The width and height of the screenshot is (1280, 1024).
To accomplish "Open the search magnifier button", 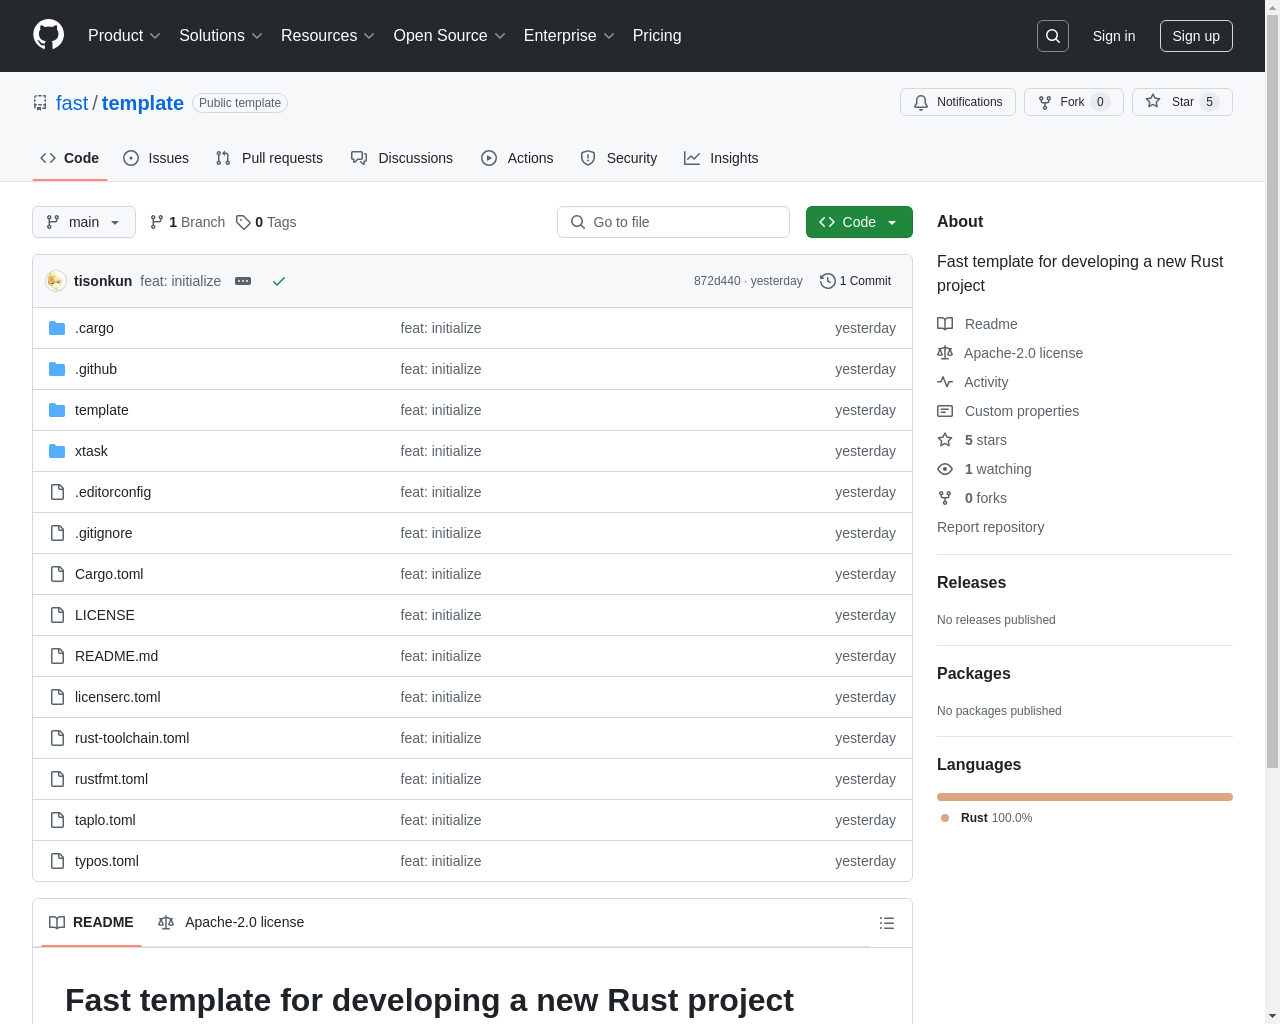I will (x=1053, y=36).
